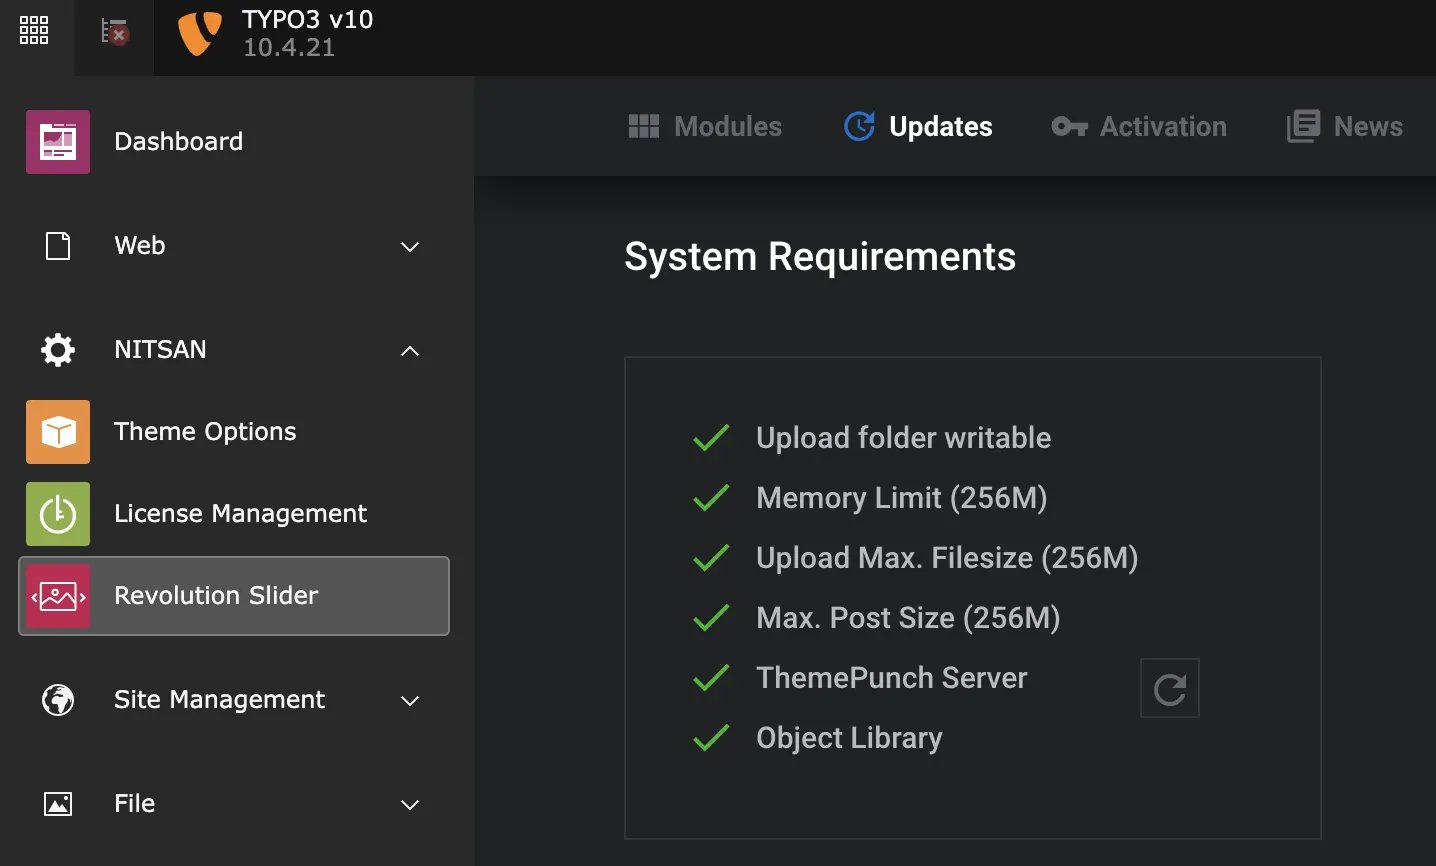Collapse the NITSAN module group chevron
1436x866 pixels.
[x=410, y=351]
